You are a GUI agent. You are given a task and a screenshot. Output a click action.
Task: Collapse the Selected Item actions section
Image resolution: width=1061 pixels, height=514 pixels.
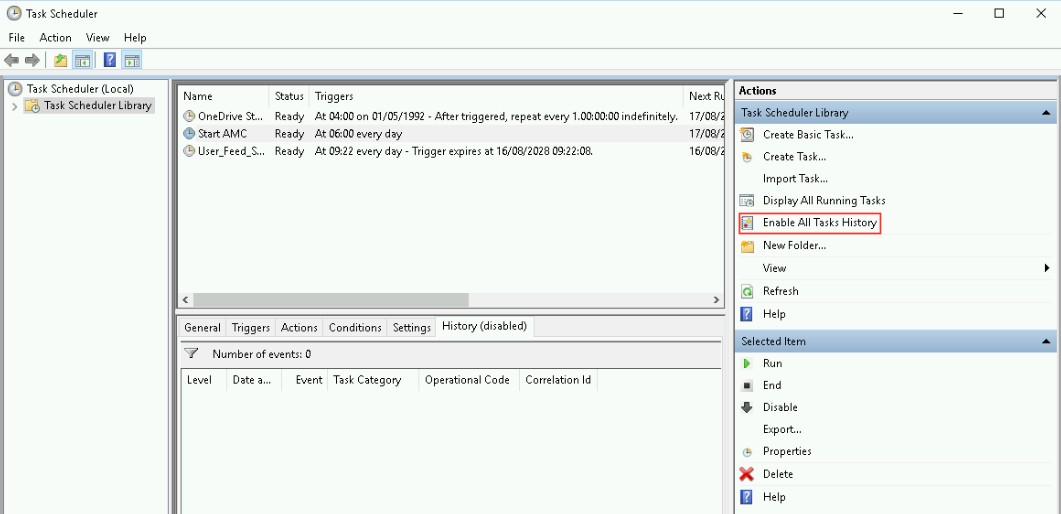coord(1046,342)
